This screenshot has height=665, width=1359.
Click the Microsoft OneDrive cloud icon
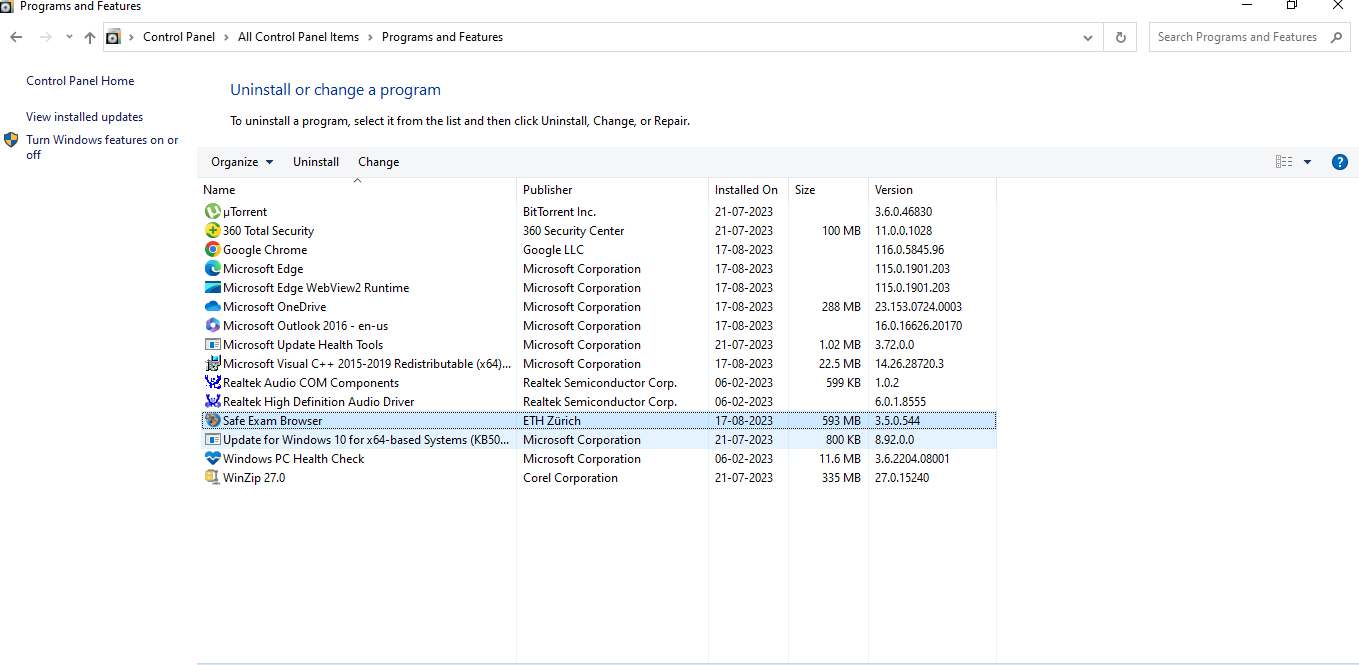click(x=212, y=307)
